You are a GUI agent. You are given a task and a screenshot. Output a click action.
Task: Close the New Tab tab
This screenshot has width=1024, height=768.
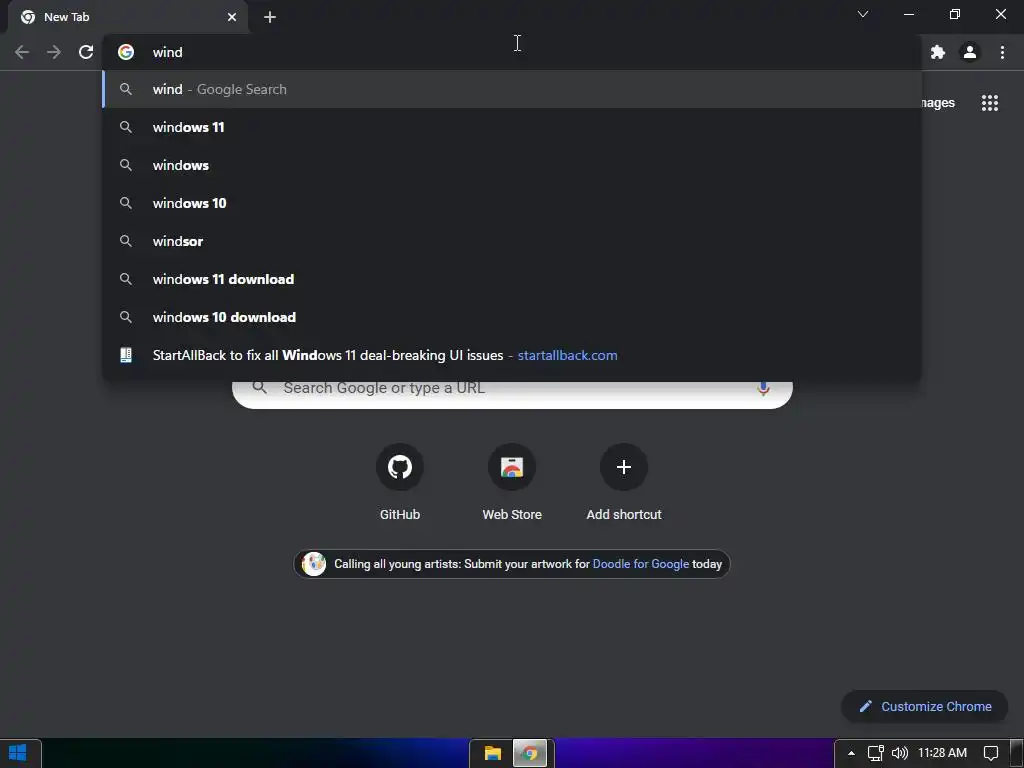pyautogui.click(x=232, y=17)
